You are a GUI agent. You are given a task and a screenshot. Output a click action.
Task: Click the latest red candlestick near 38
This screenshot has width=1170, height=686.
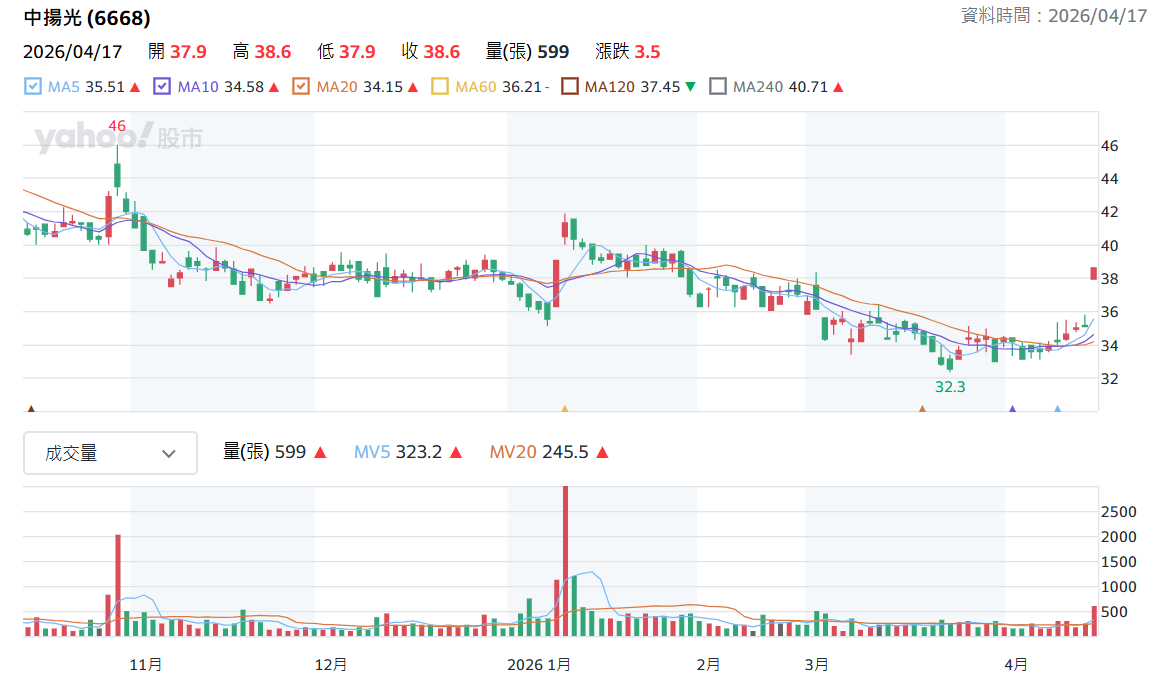click(1094, 274)
